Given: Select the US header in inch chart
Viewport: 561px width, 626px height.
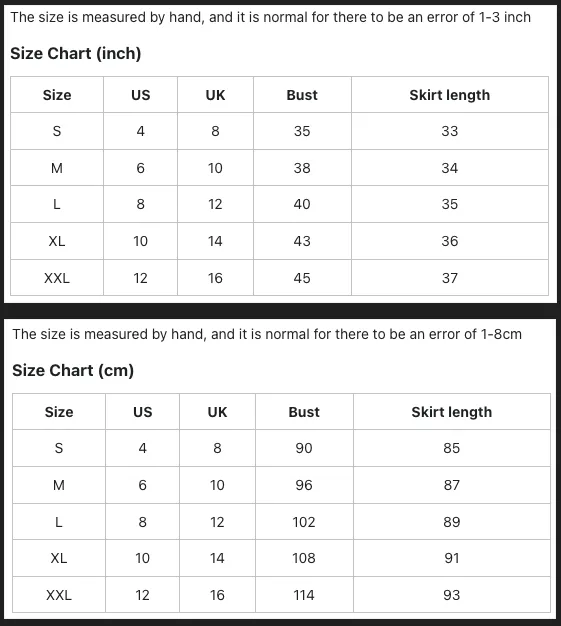Looking at the screenshot, I should coord(141,95).
